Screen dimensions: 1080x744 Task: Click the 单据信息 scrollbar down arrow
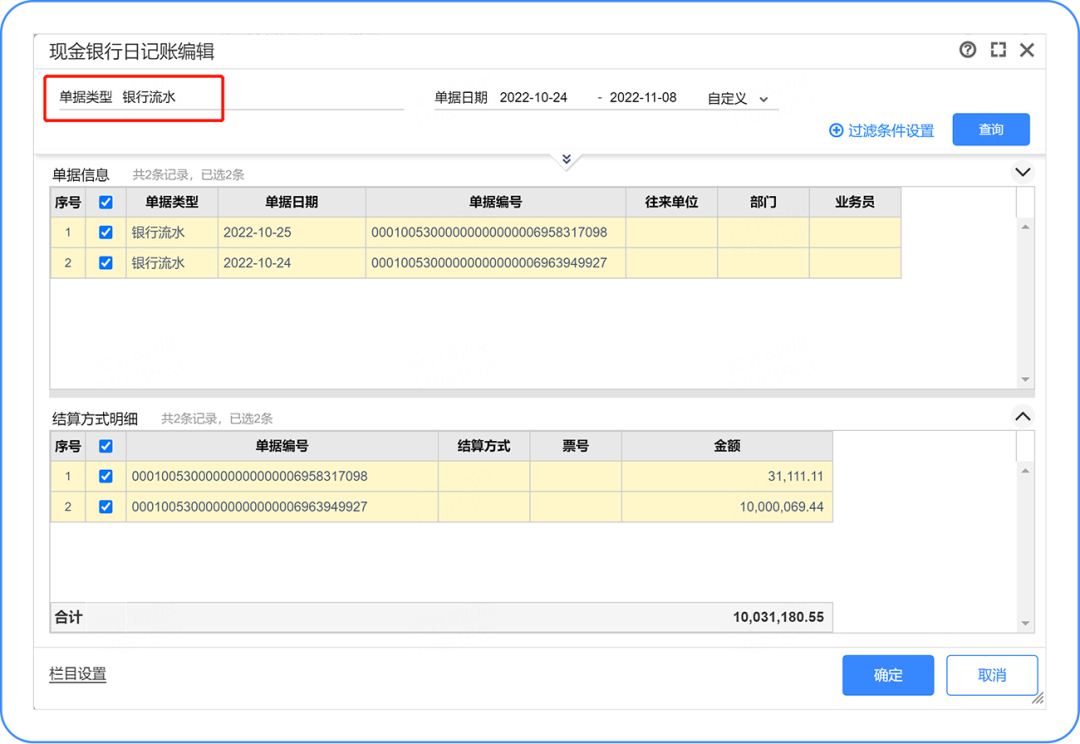point(1025,380)
